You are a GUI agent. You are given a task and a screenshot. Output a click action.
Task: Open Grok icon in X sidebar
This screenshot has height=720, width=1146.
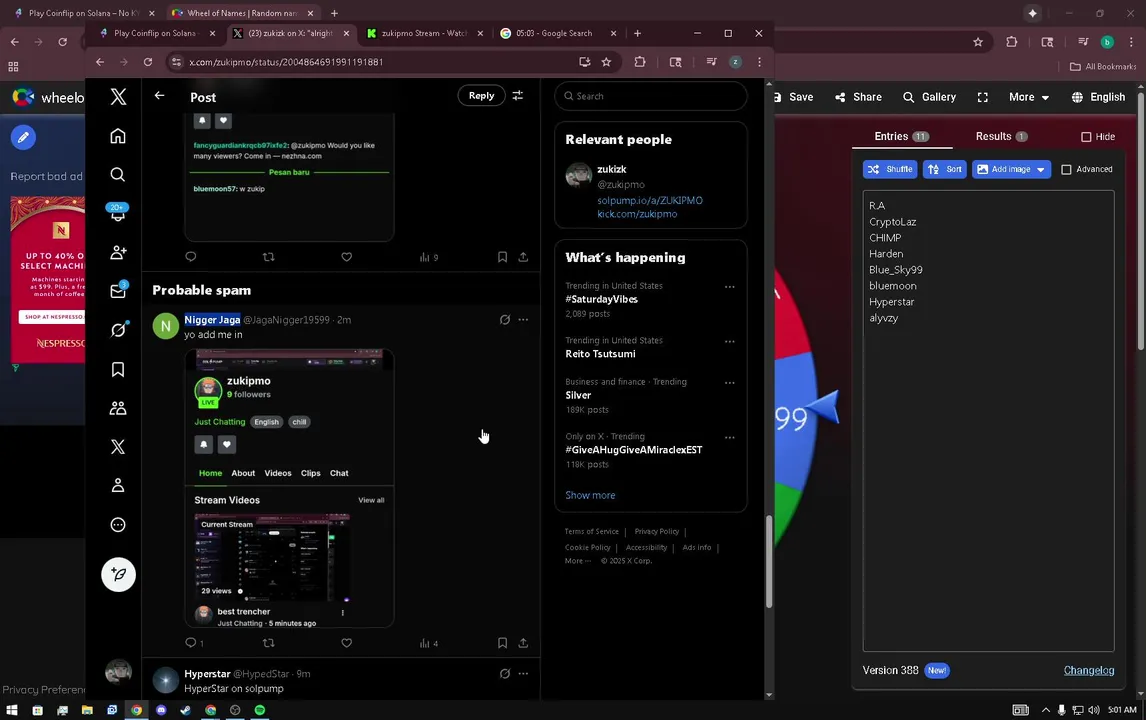[x=118, y=330]
